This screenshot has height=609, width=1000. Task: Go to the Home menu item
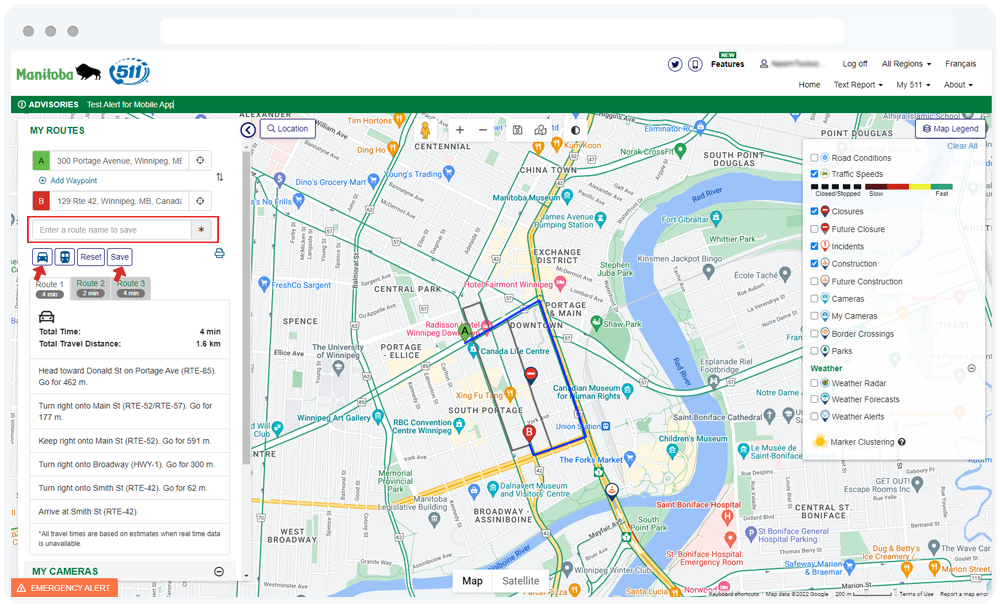[809, 85]
